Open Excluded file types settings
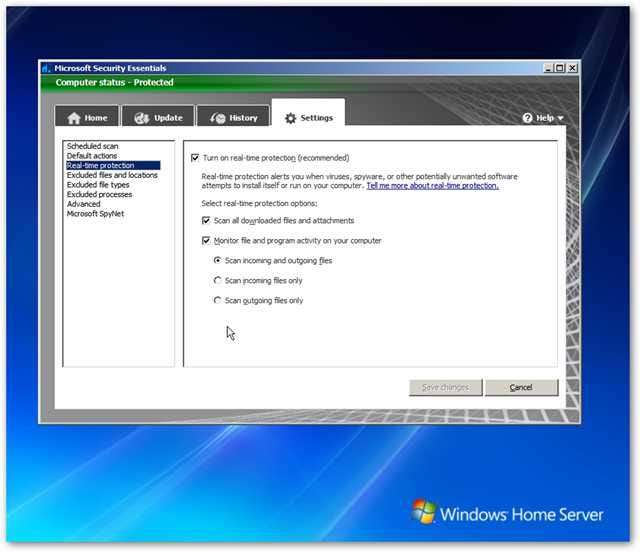The image size is (640, 552). (98, 185)
